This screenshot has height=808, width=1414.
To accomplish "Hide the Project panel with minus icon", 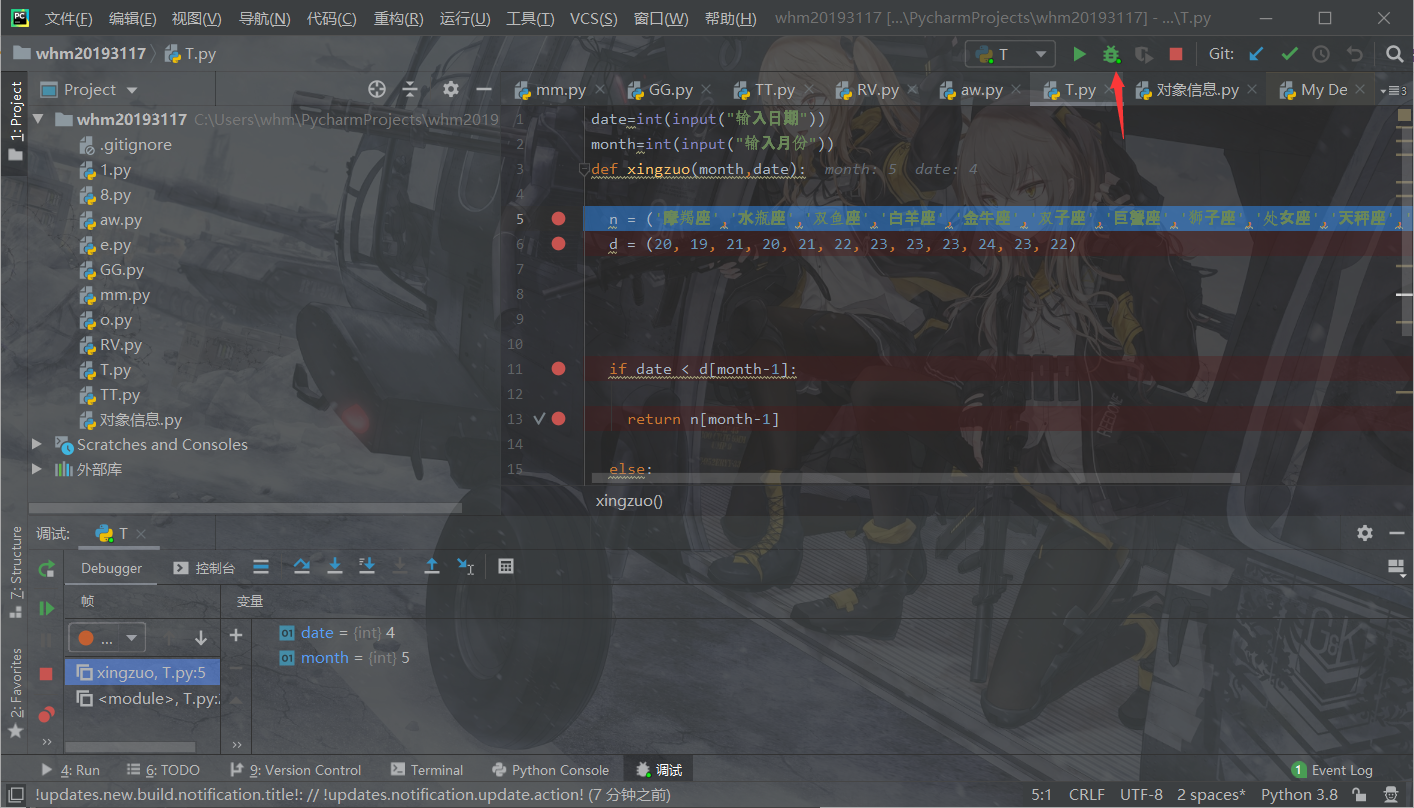I will click(484, 89).
